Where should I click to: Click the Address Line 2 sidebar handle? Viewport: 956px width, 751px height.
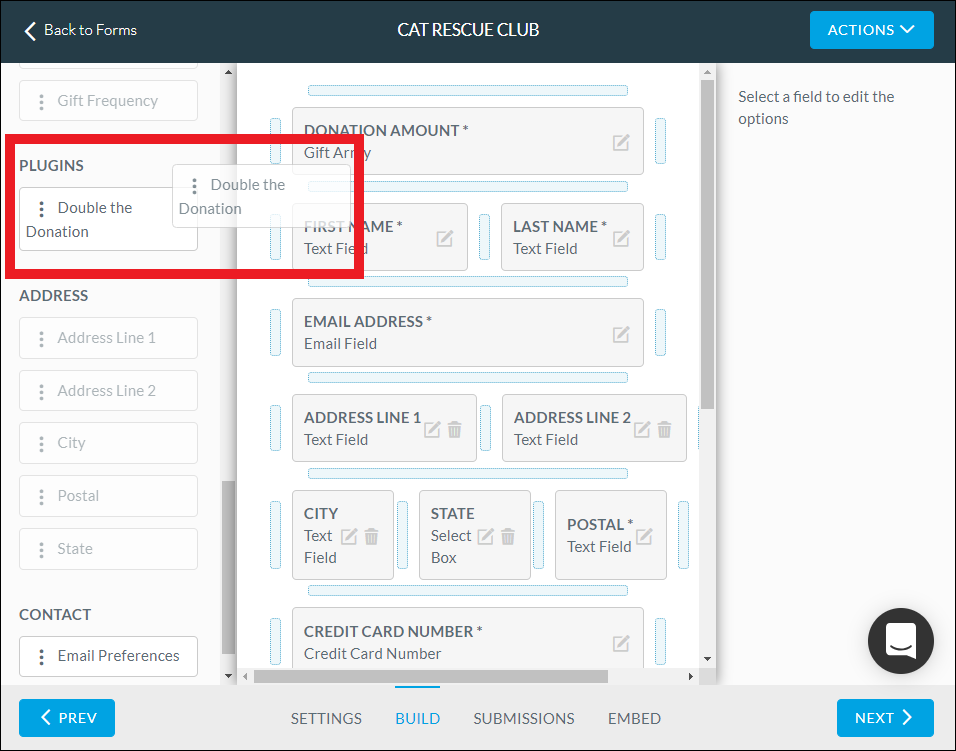click(x=41, y=392)
